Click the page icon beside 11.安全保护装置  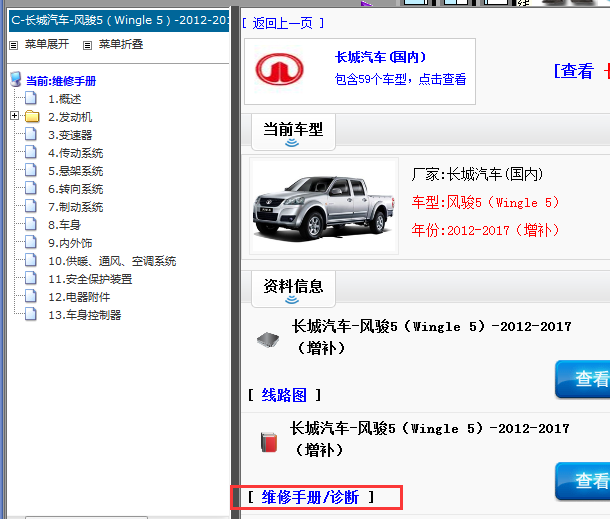(31, 278)
